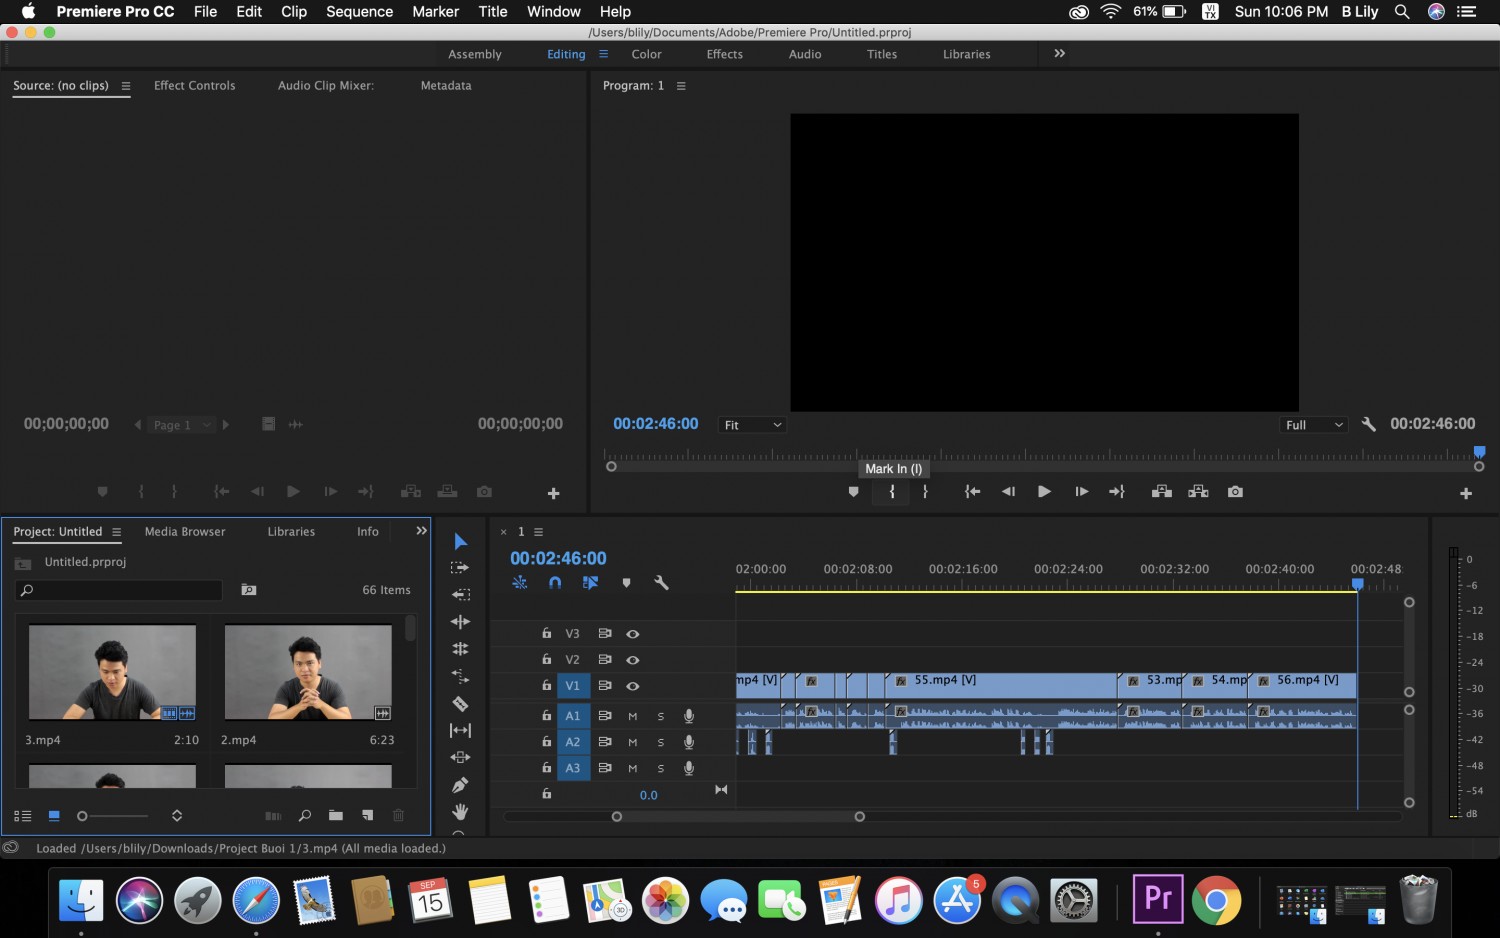Select the Pen tool
The height and width of the screenshot is (938, 1500).
tap(460, 785)
